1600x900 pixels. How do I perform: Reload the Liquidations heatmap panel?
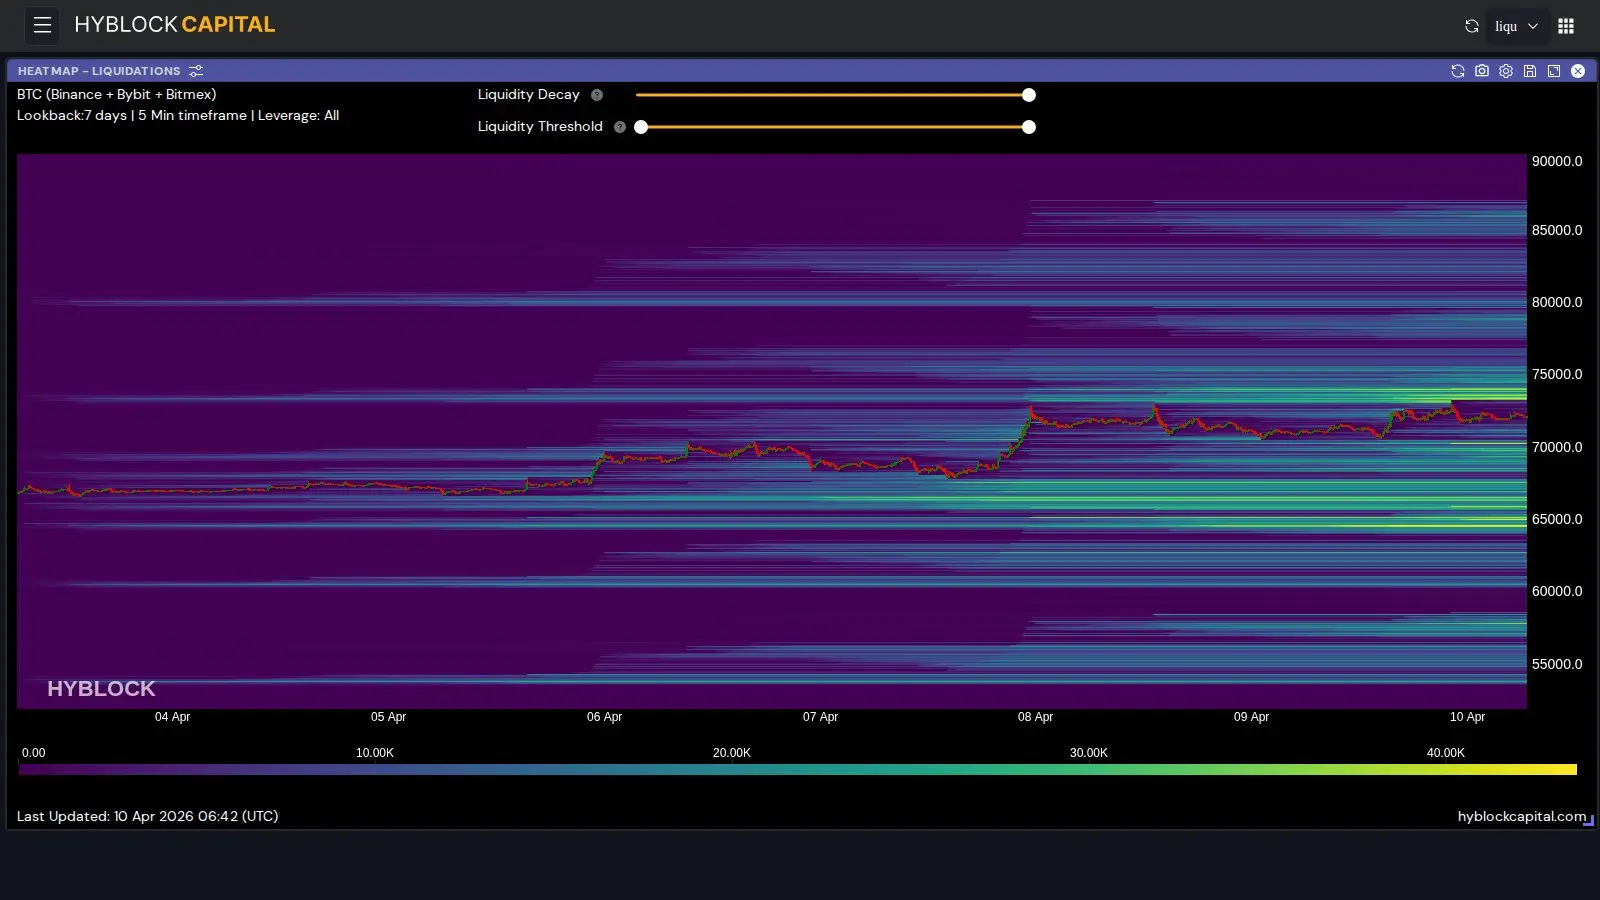(x=1457, y=71)
